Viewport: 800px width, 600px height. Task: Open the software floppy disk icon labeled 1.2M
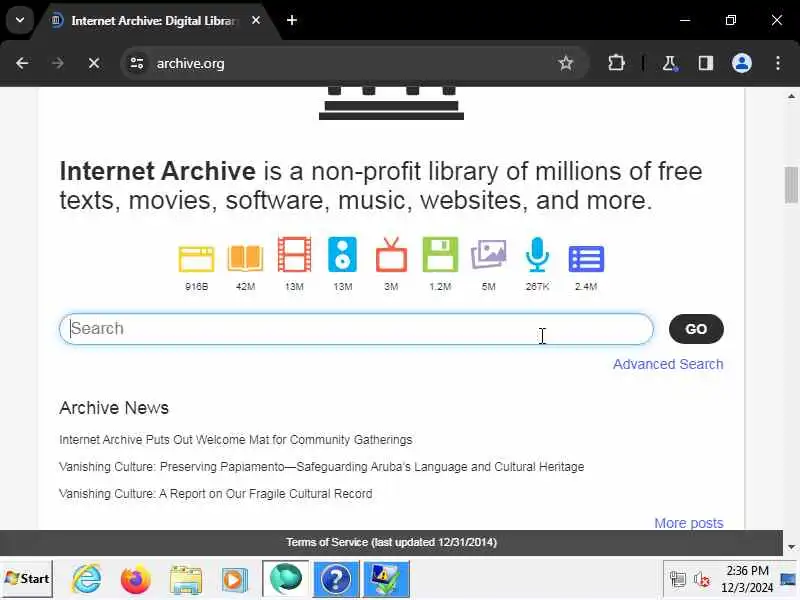coord(440,255)
